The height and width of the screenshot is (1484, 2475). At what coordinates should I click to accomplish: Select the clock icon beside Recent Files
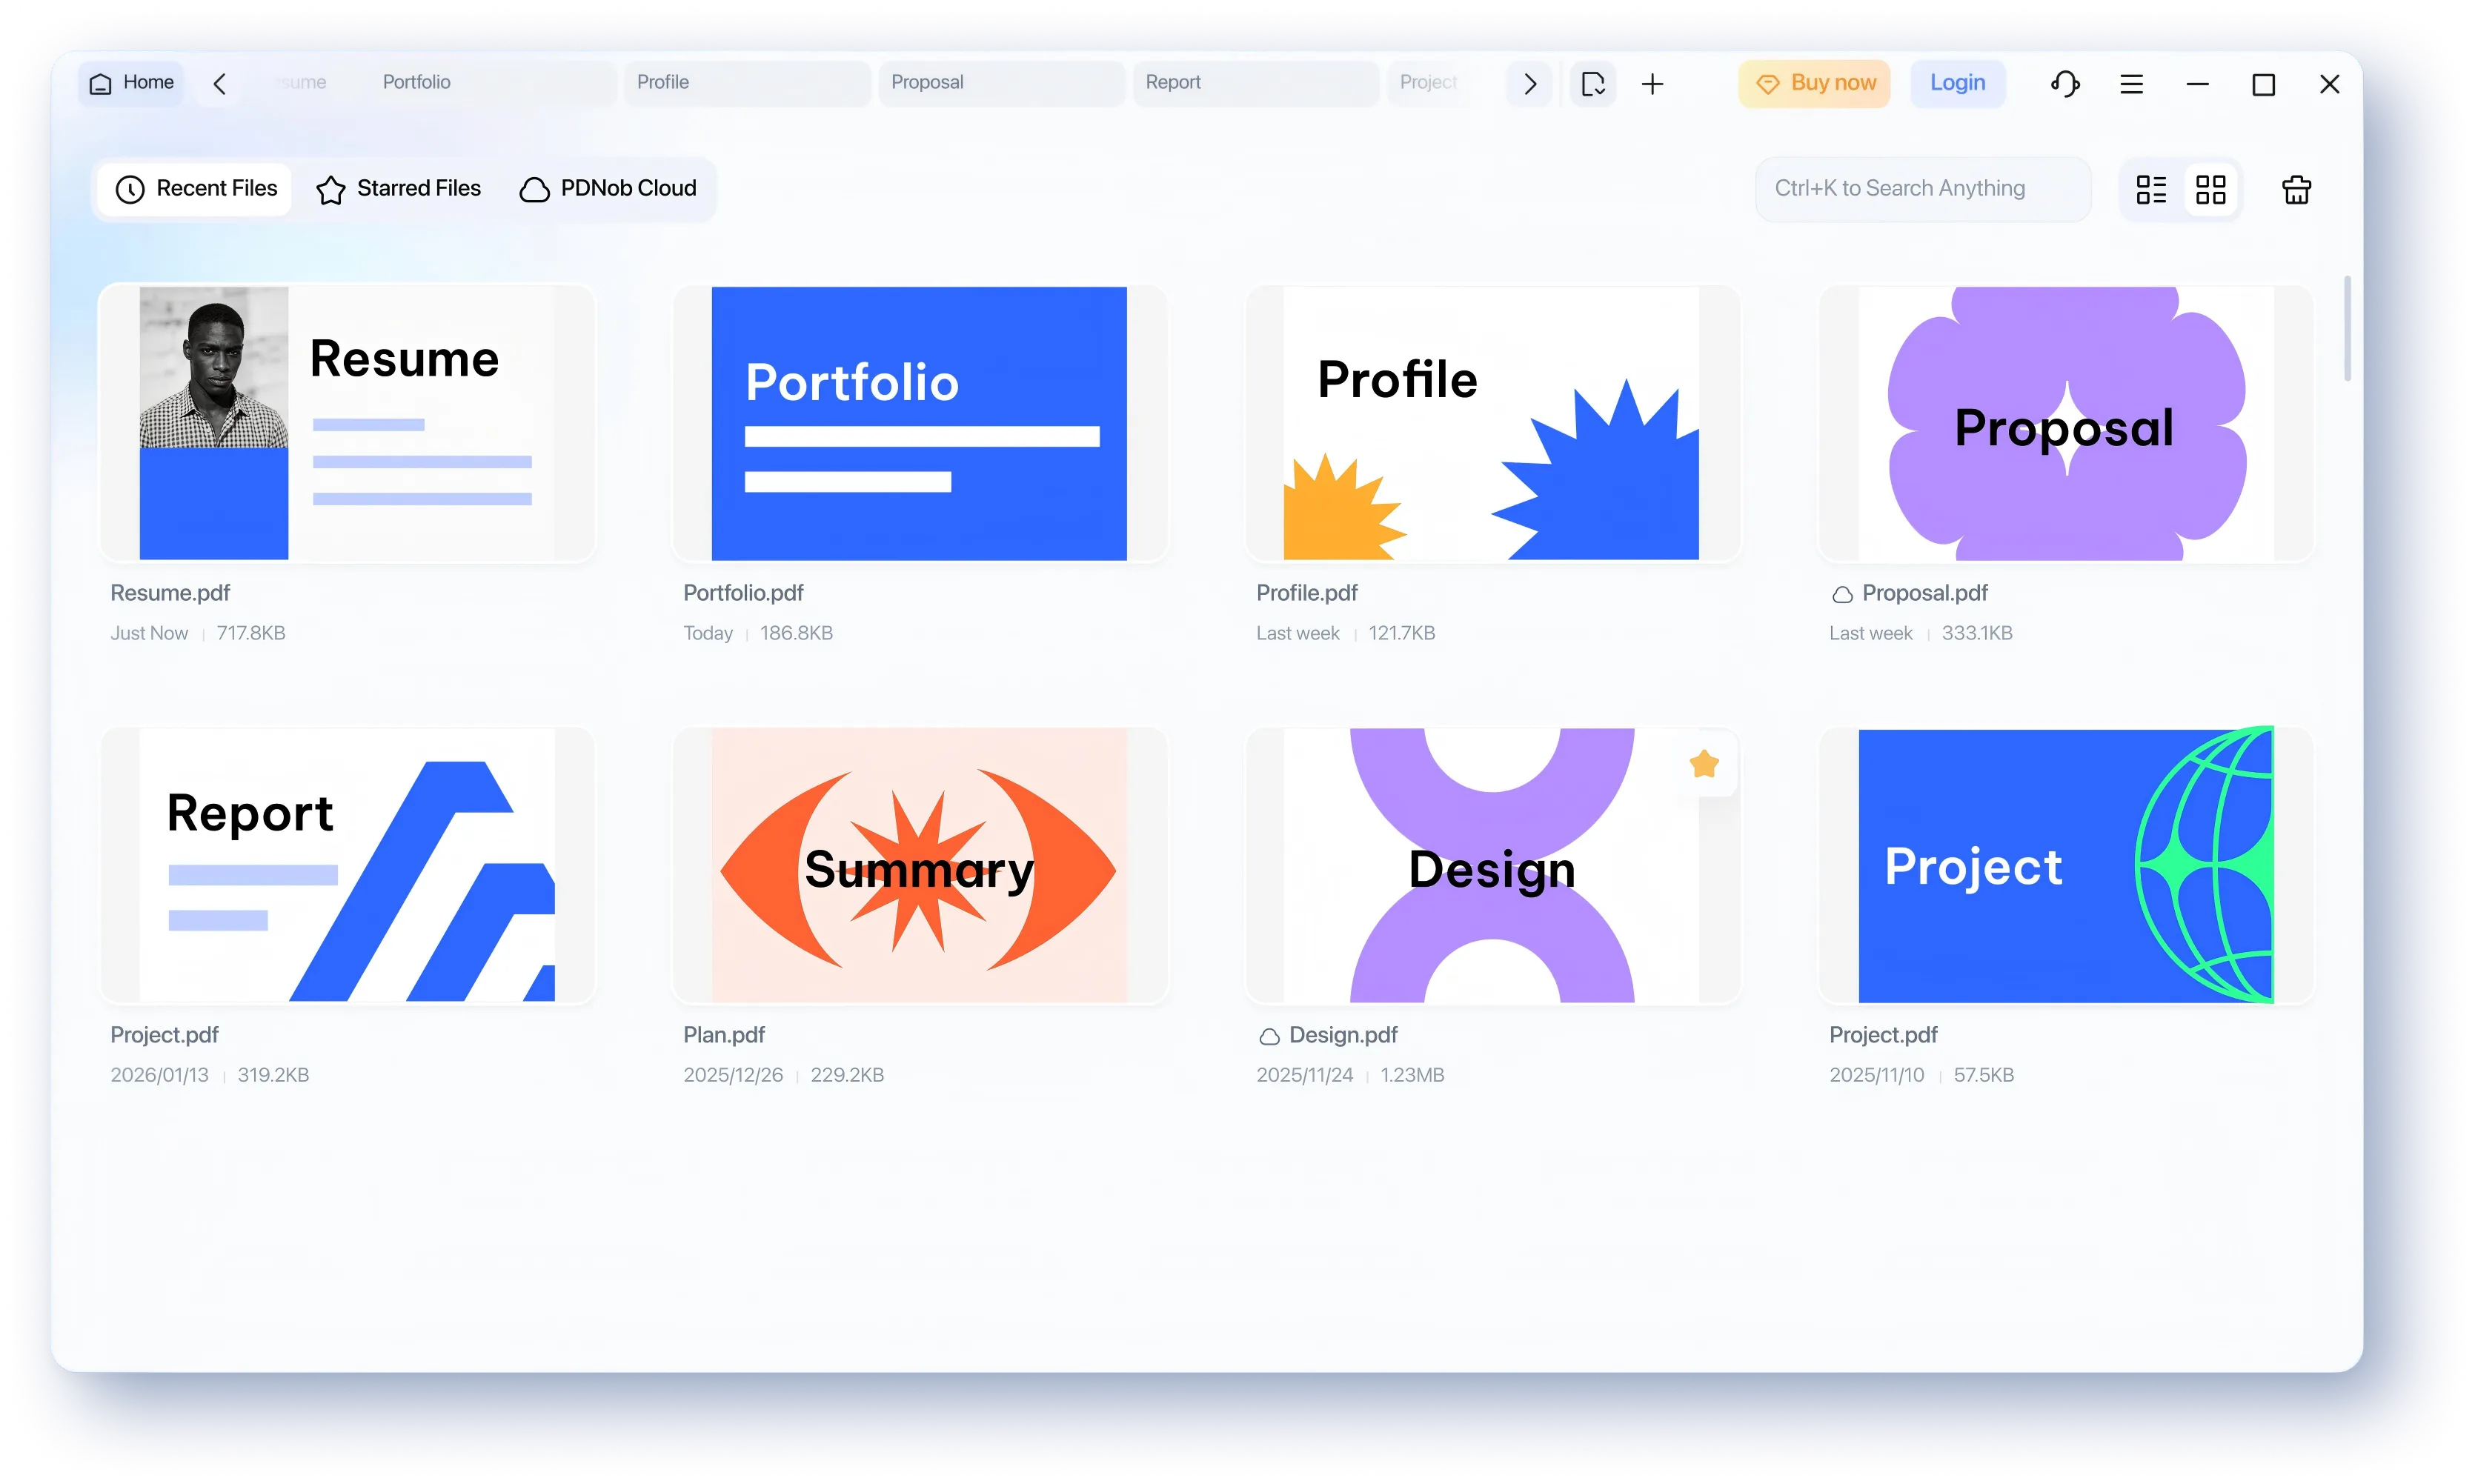tap(131, 188)
